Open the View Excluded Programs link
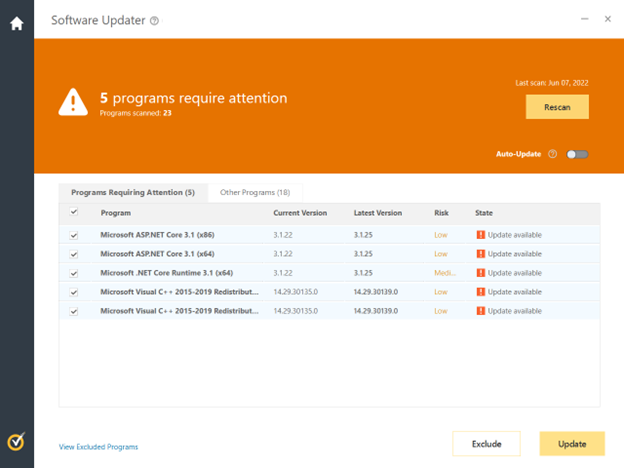Viewport: 624px width, 468px height. [98, 447]
